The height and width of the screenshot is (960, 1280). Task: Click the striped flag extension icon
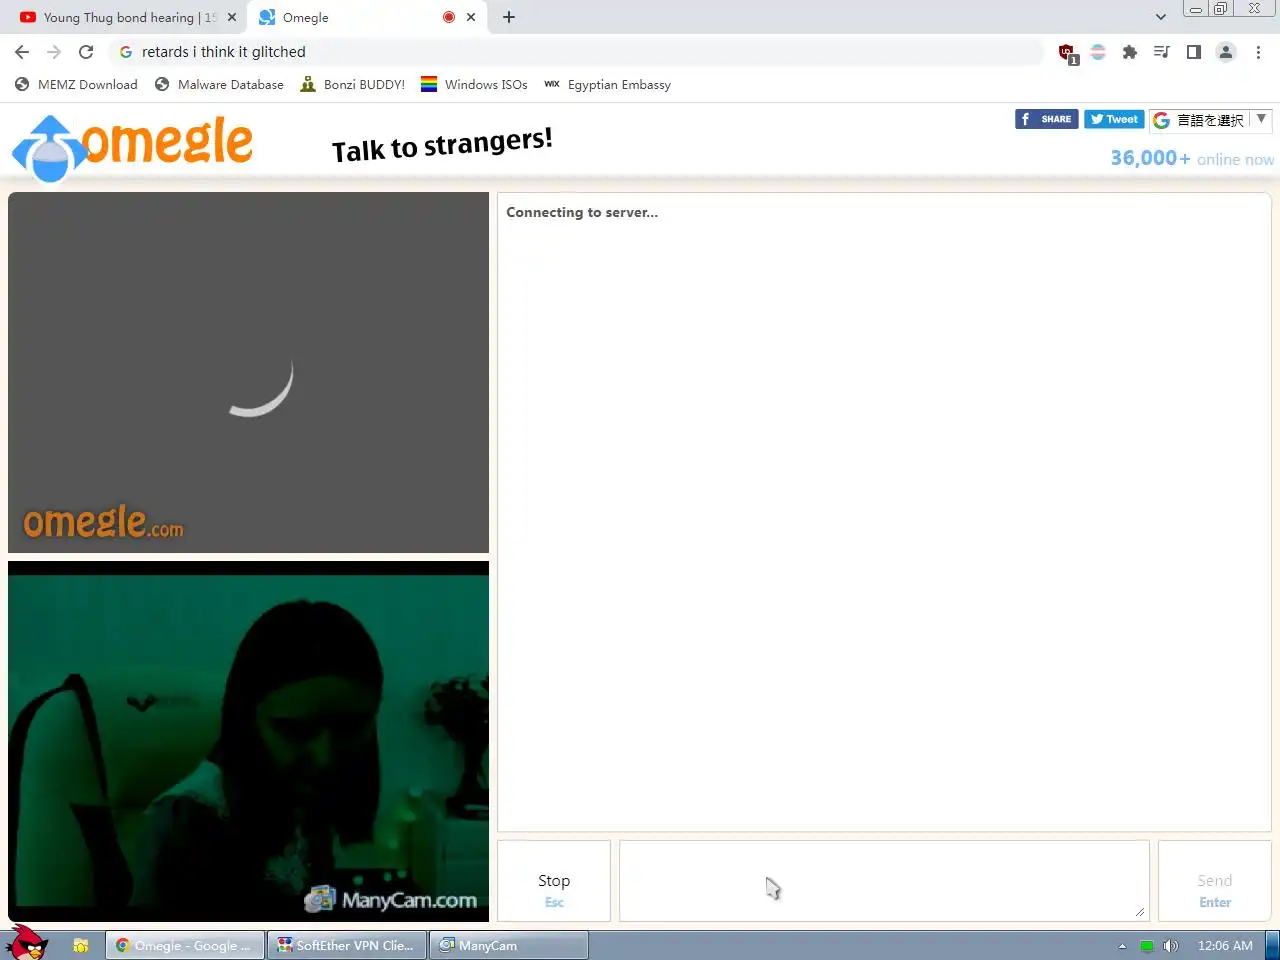1098,52
